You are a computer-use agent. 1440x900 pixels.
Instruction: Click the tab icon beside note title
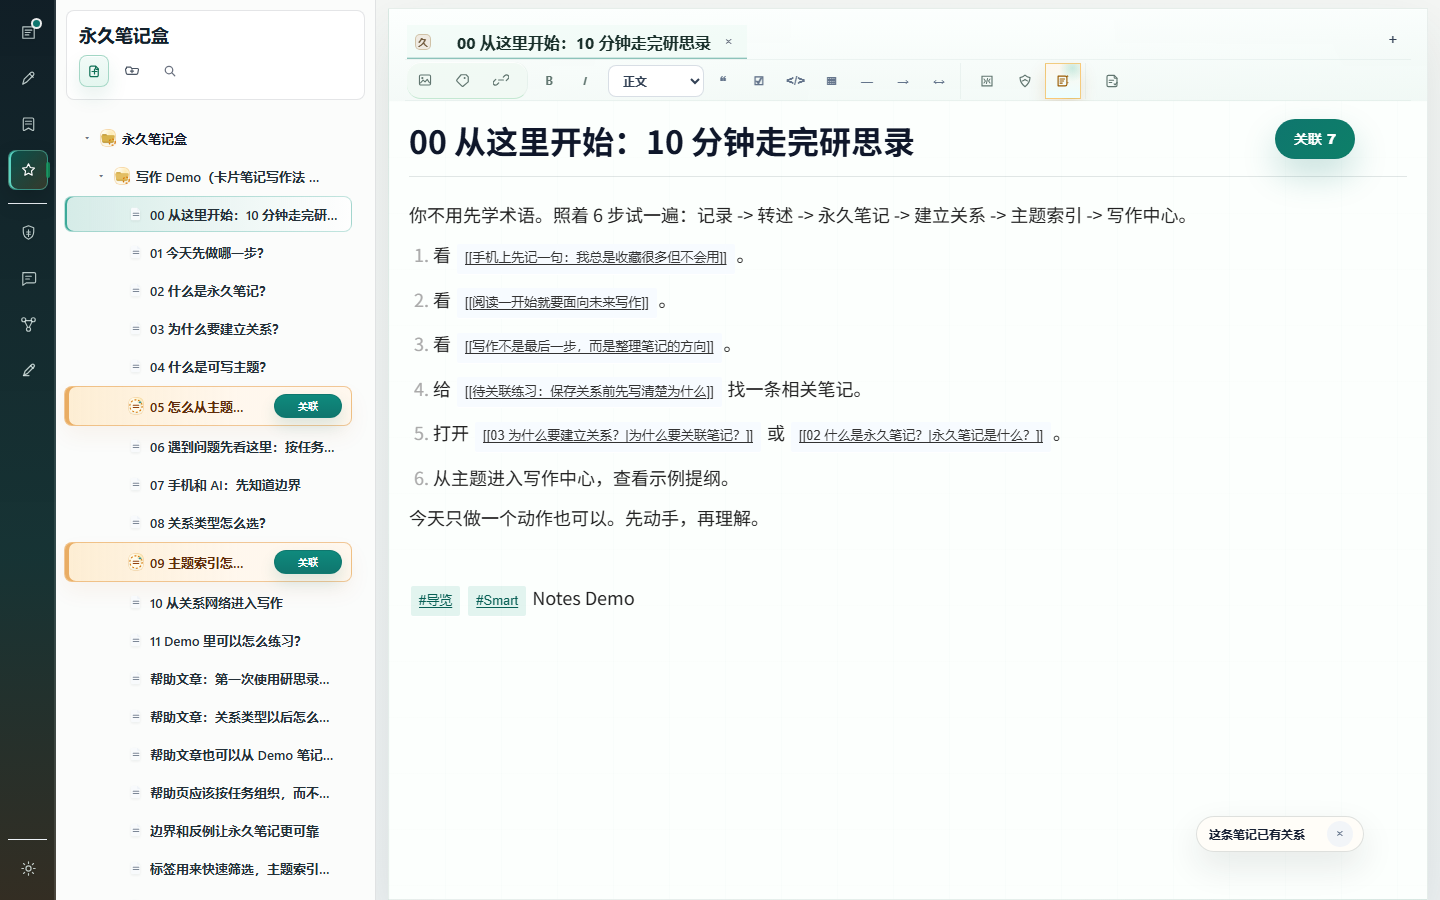[x=423, y=42]
